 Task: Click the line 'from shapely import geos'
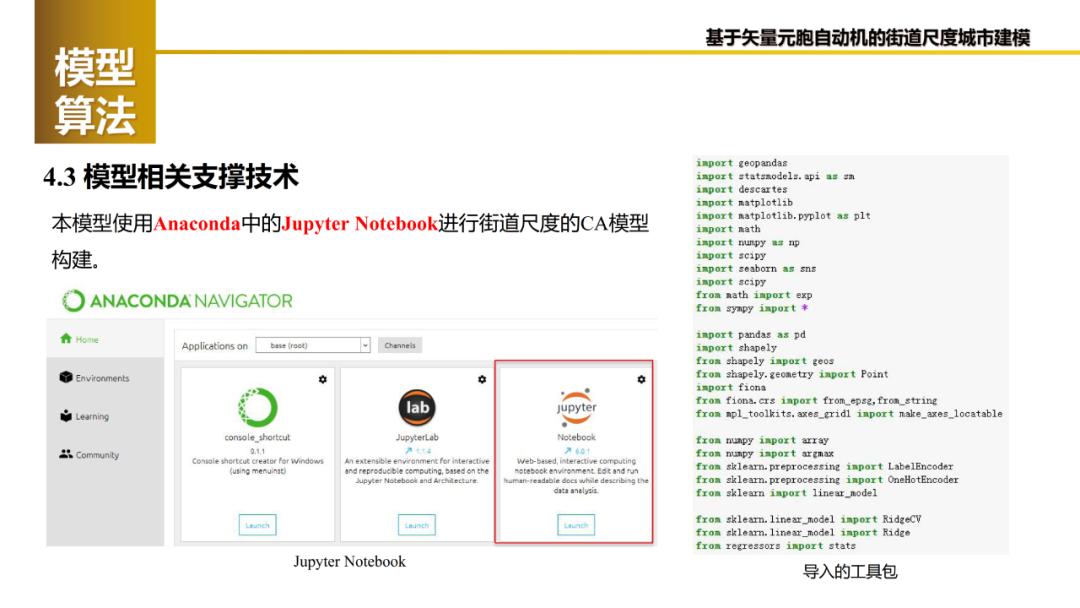click(765, 361)
